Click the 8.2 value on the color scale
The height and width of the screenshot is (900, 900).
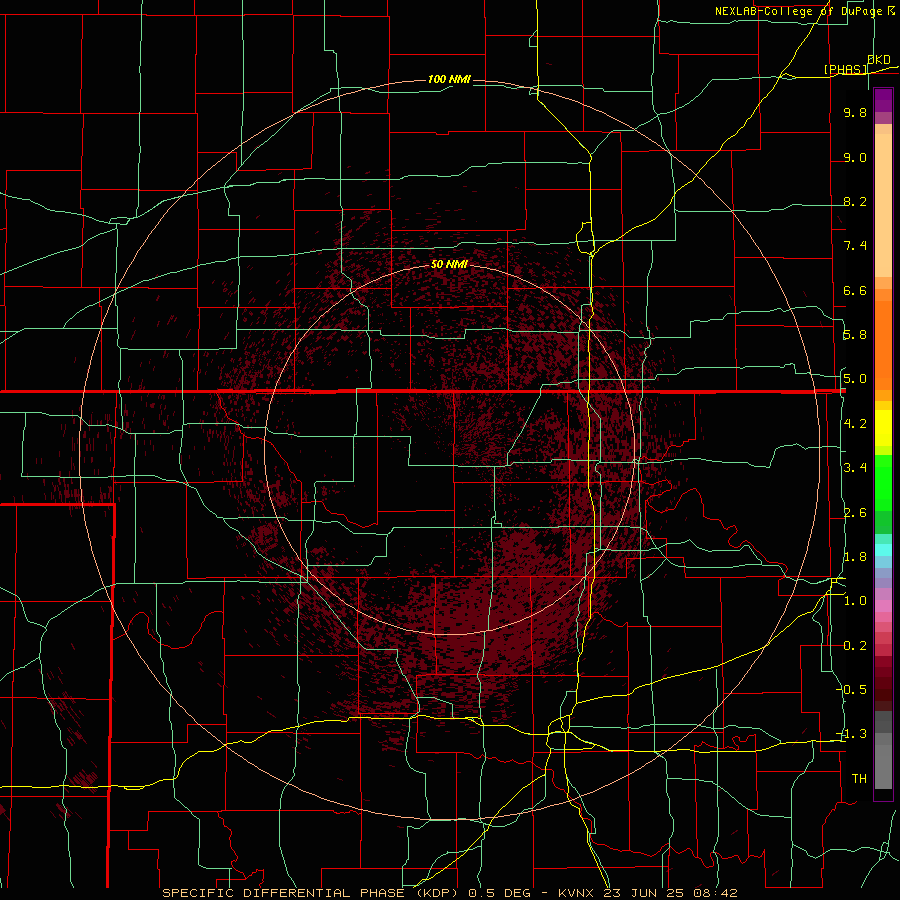pyautogui.click(x=855, y=201)
